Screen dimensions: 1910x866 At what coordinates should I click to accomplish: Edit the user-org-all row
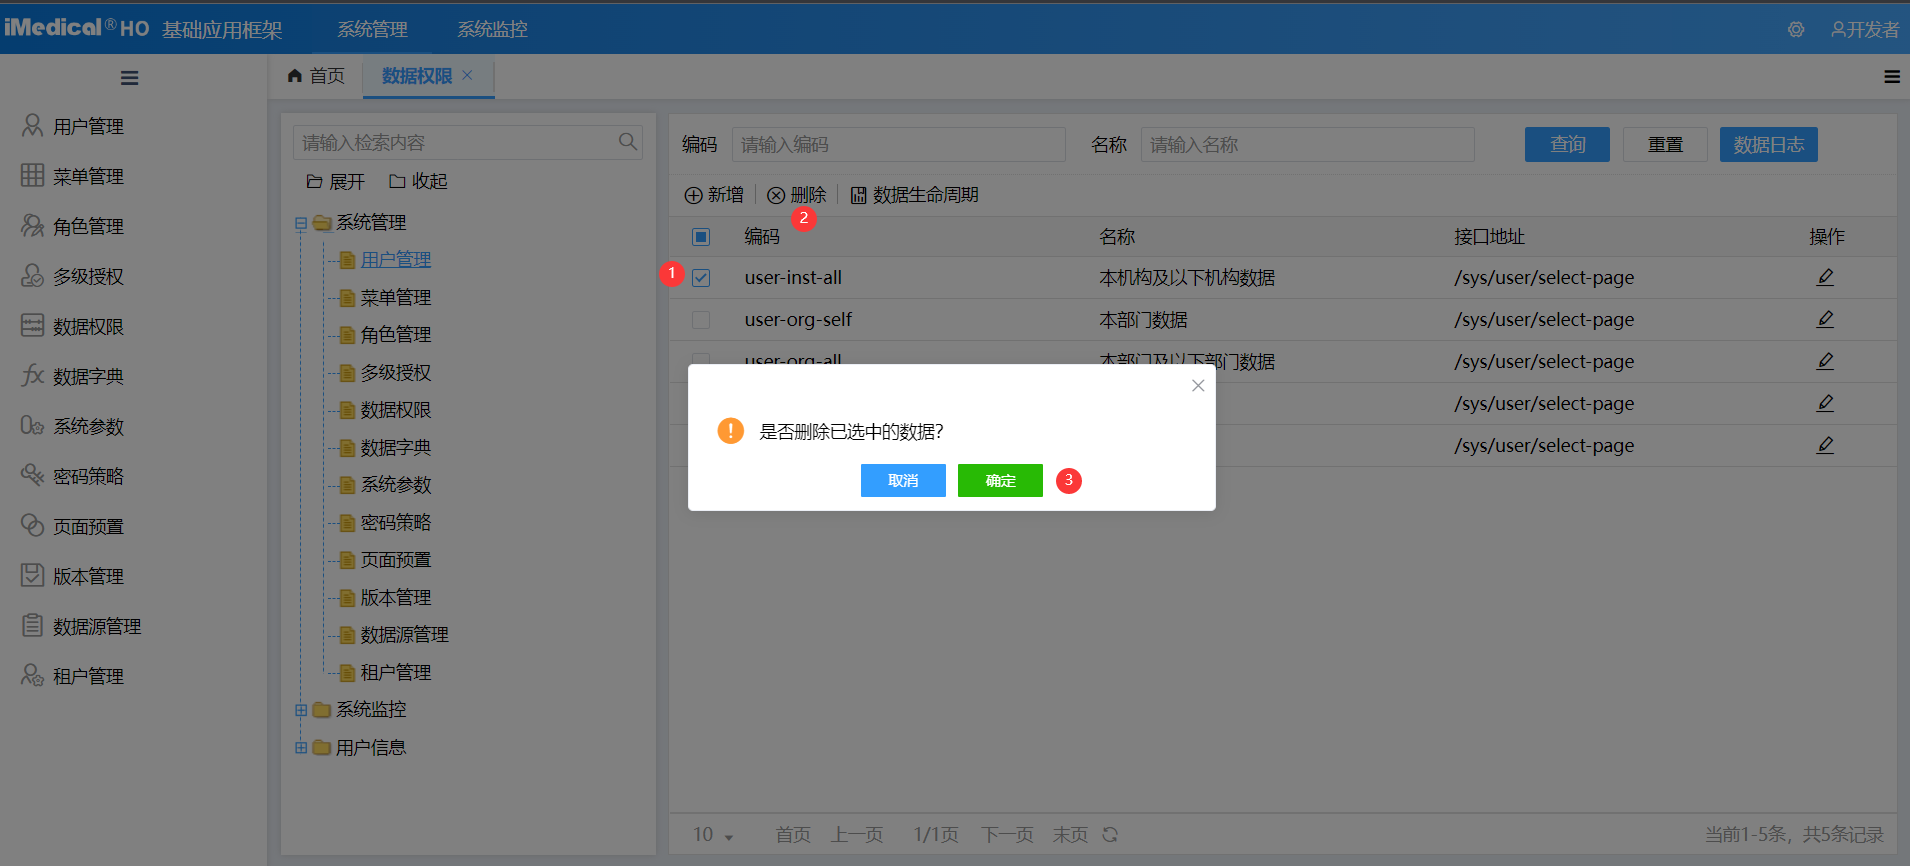1825,361
